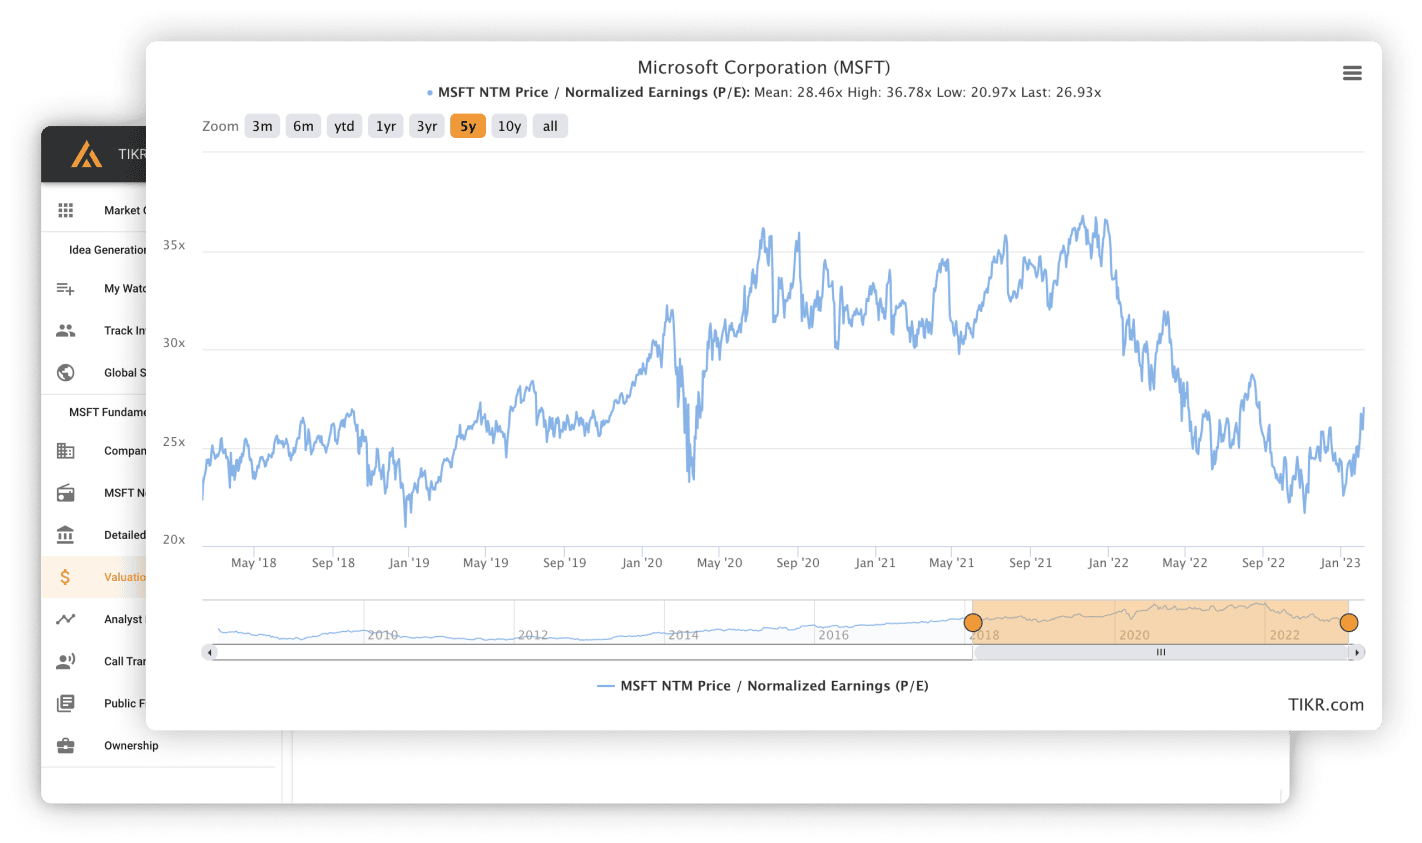
Task: Click the navigator scrollbar right arrow
Action: click(x=1357, y=652)
